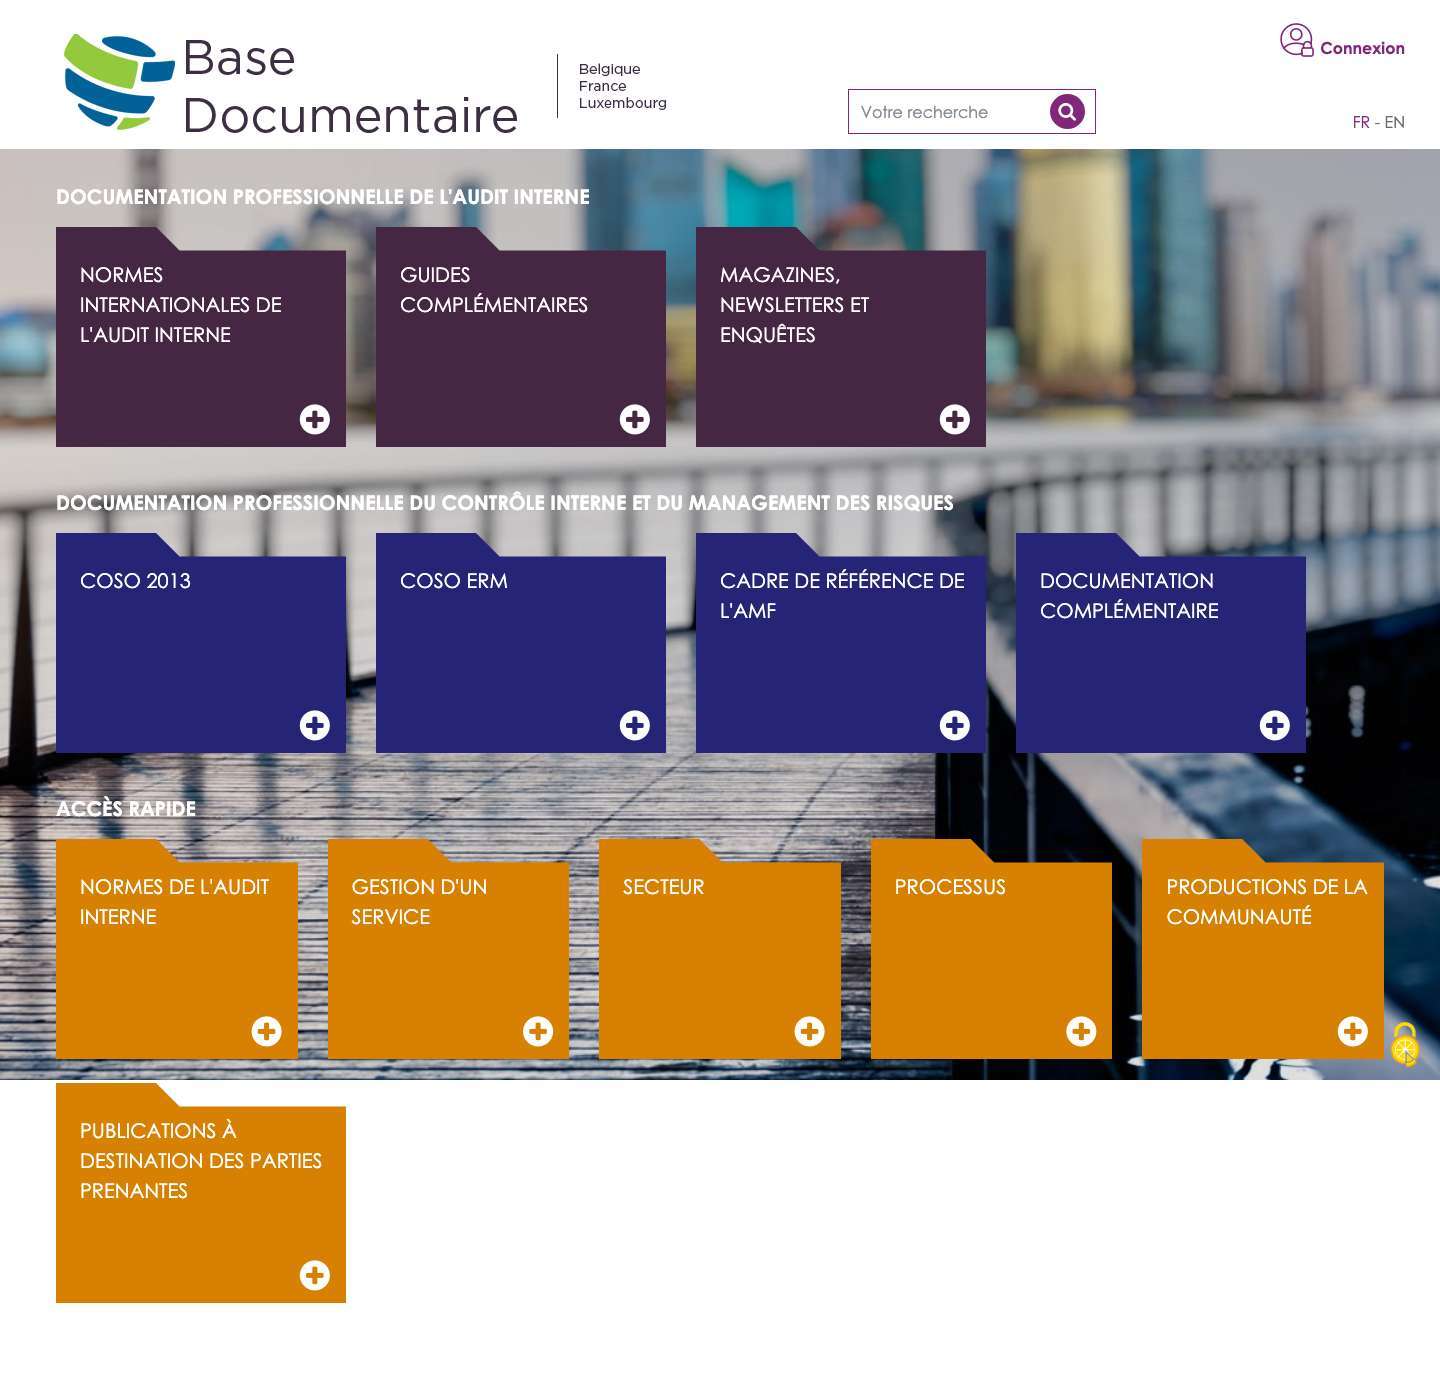Open the France country link

pyautogui.click(x=602, y=86)
